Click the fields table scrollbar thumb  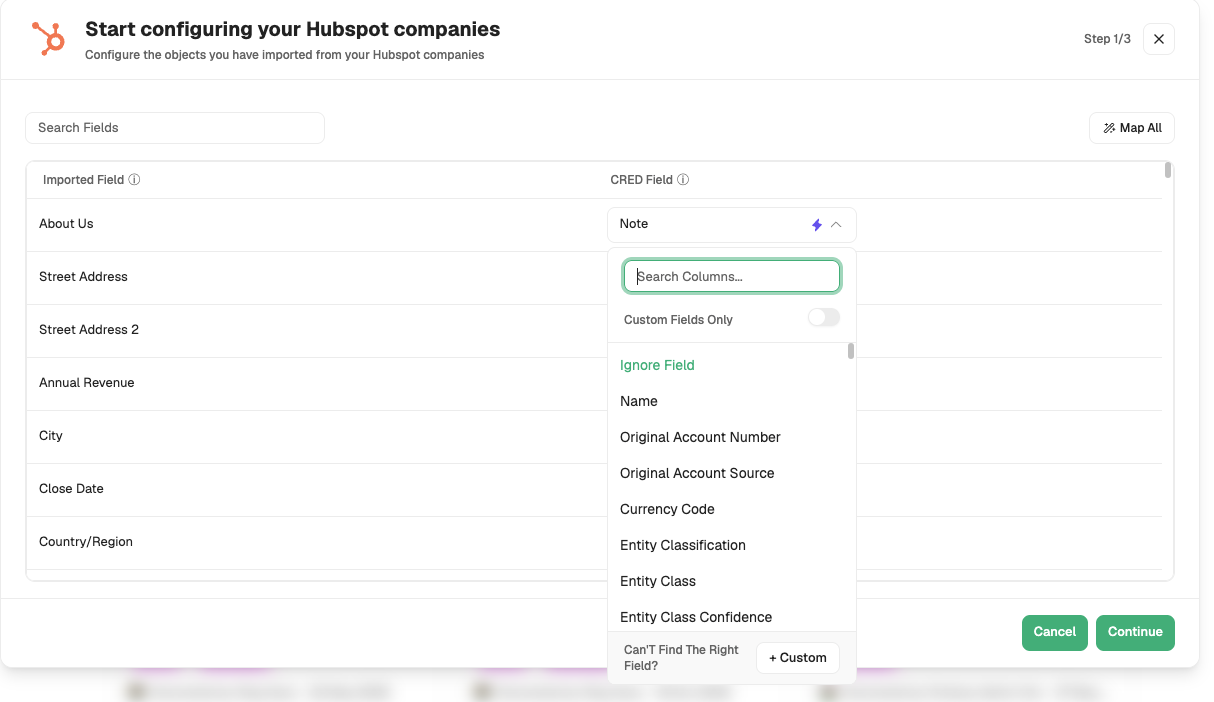coord(1168,170)
